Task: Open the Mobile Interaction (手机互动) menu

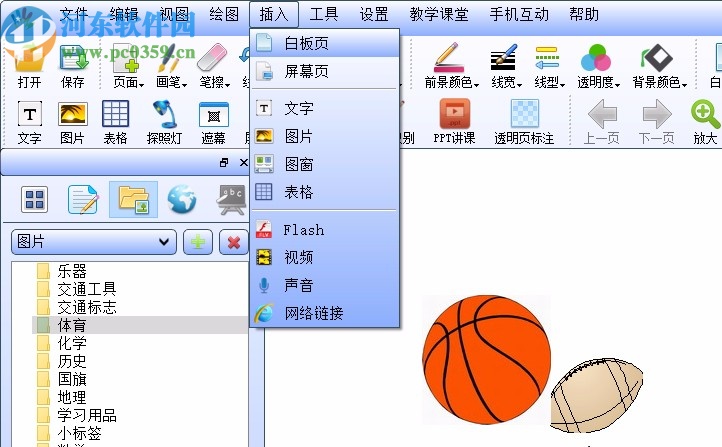Action: pos(519,14)
